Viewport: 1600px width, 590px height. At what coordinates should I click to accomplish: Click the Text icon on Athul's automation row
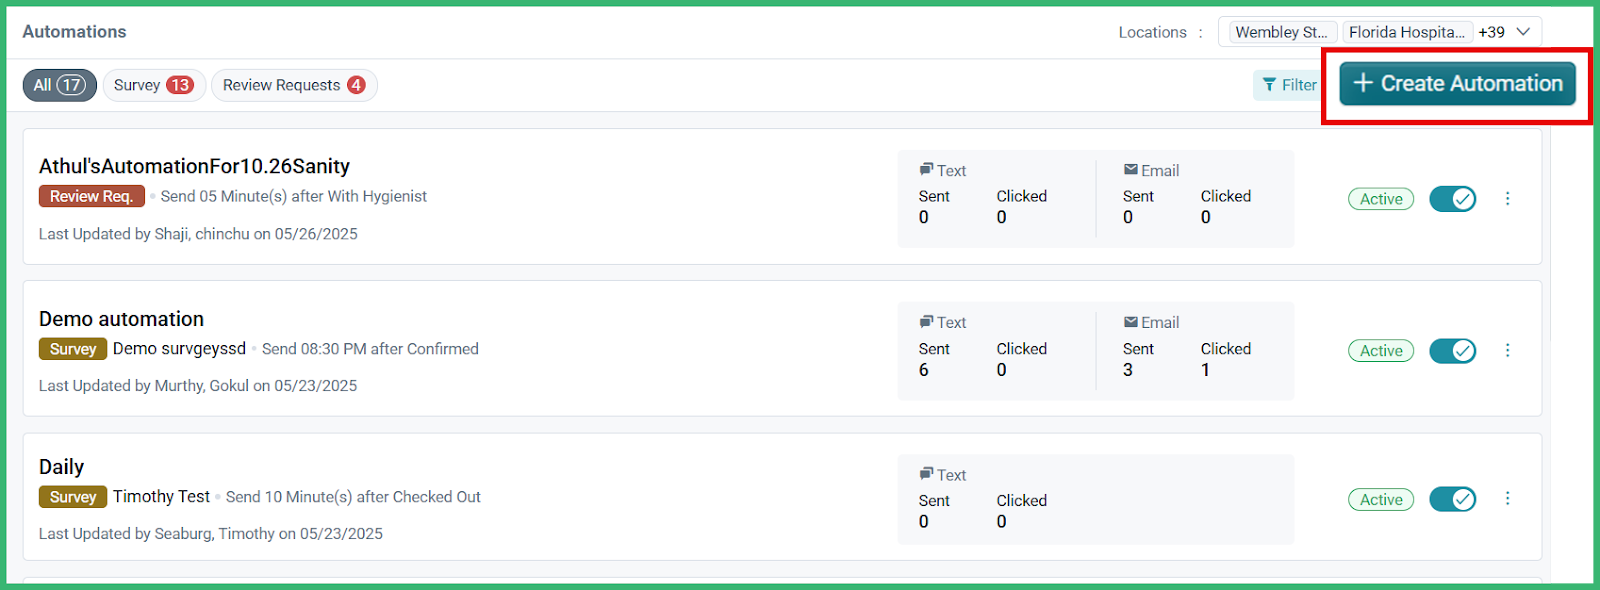coord(928,170)
